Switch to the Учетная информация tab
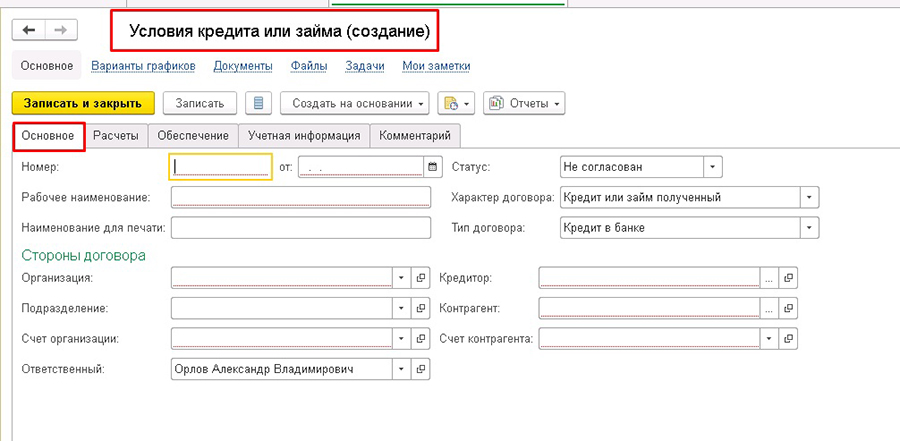Image resolution: width=900 pixels, height=441 pixels. [x=304, y=136]
